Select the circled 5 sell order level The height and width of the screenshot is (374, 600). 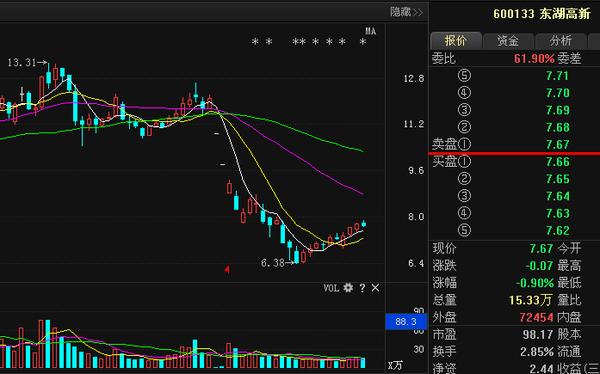pyautogui.click(x=464, y=76)
